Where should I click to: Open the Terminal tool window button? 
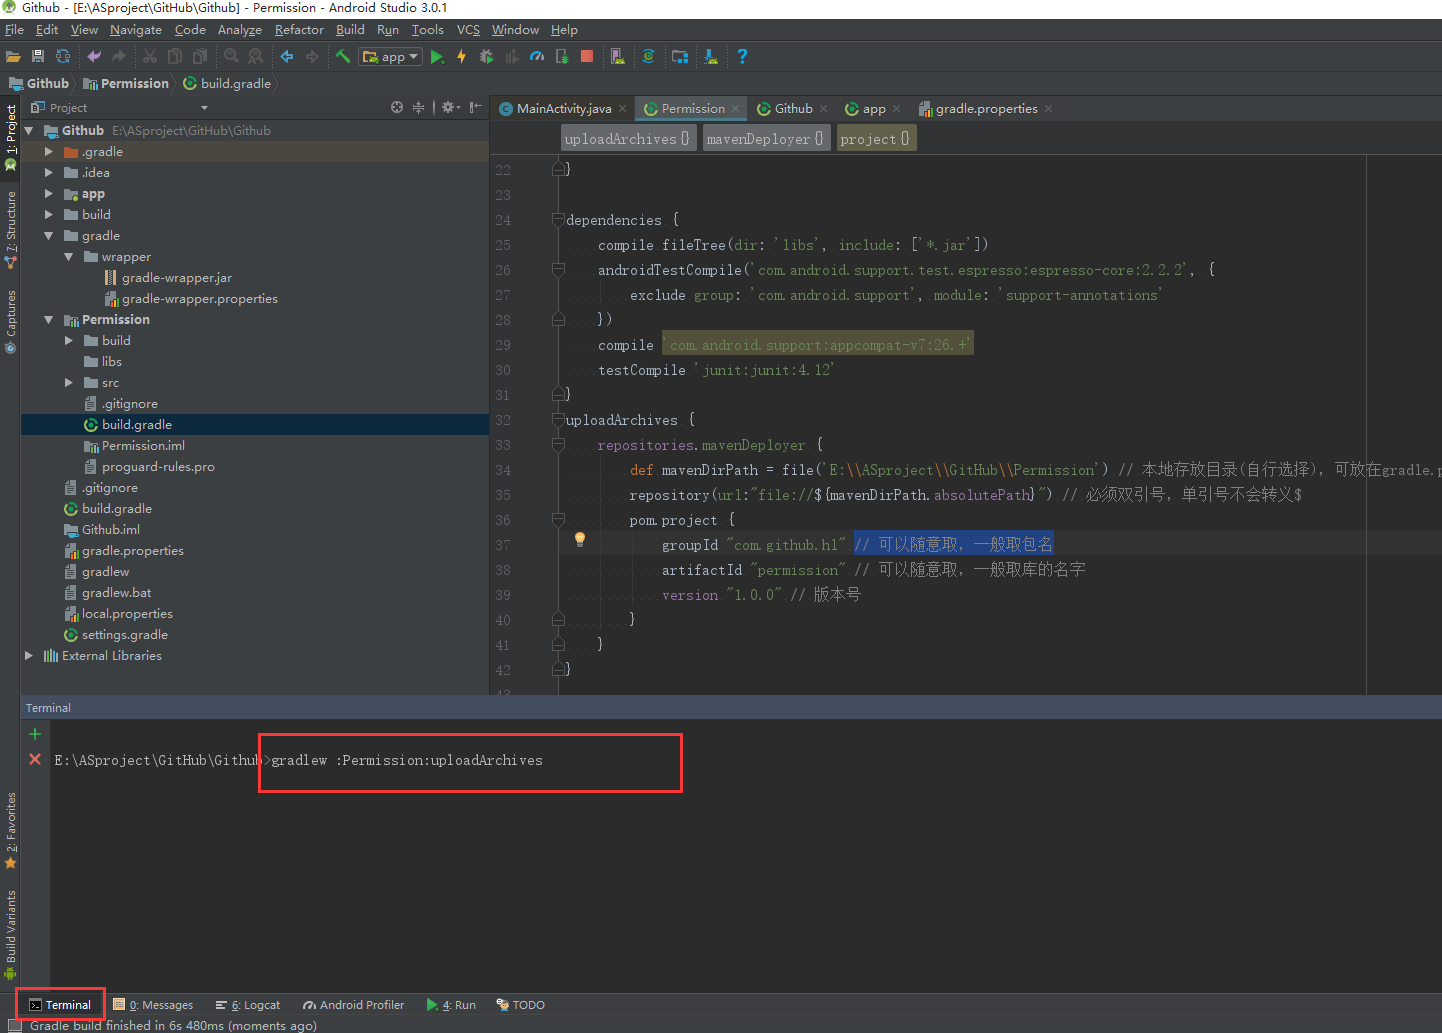(60, 1005)
